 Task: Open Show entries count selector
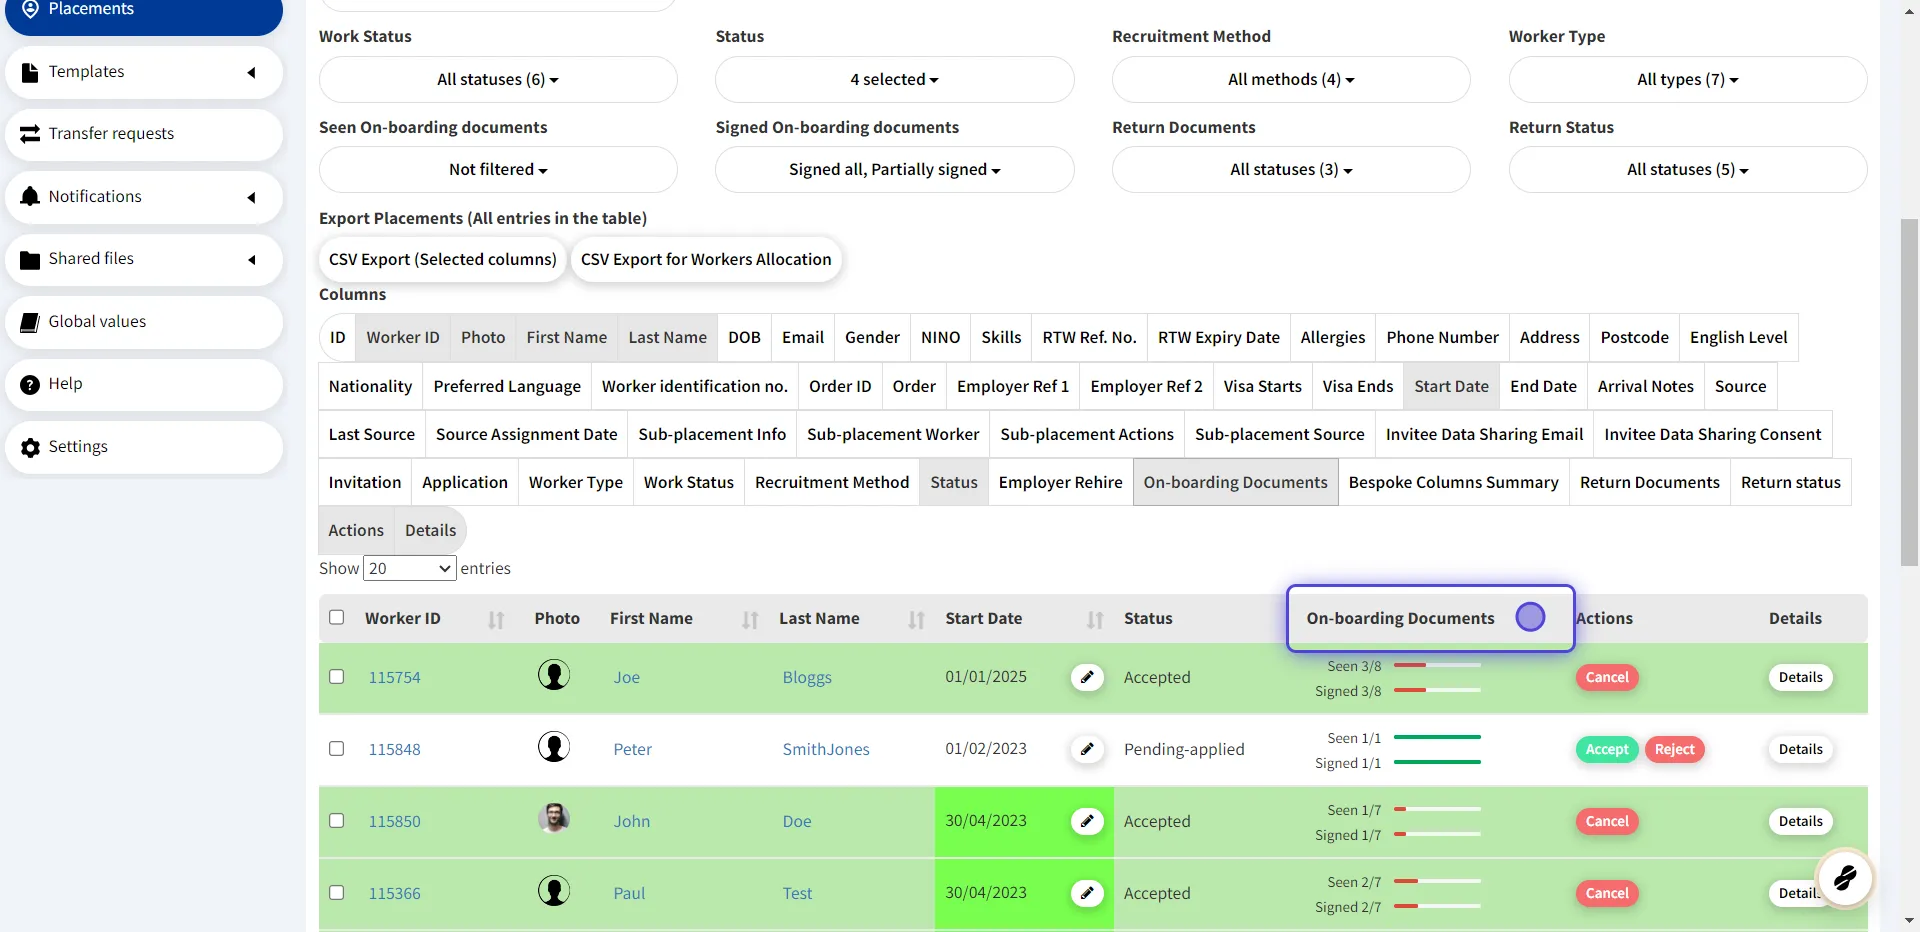tap(410, 568)
